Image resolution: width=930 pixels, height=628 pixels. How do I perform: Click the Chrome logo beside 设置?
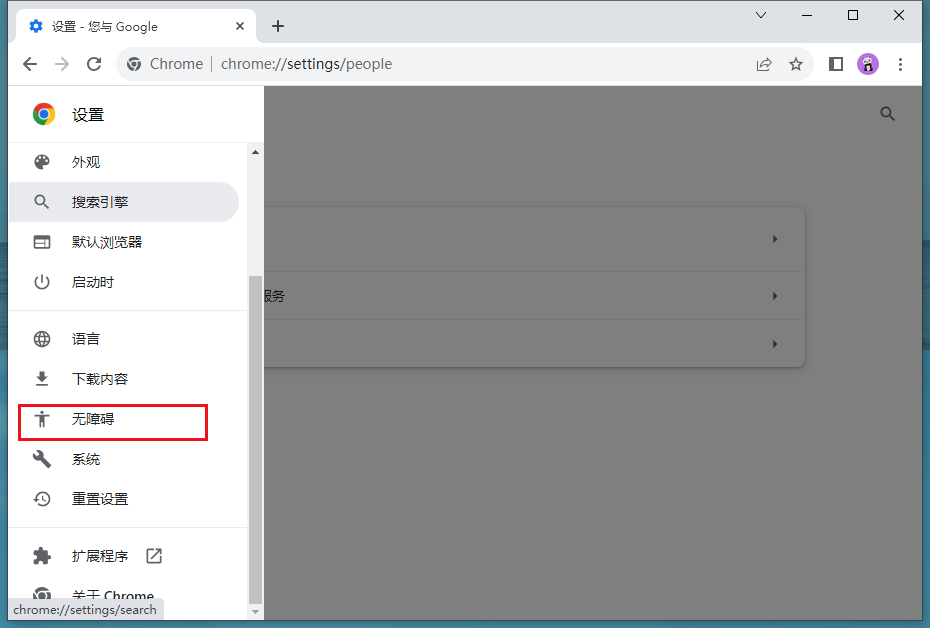[44, 114]
